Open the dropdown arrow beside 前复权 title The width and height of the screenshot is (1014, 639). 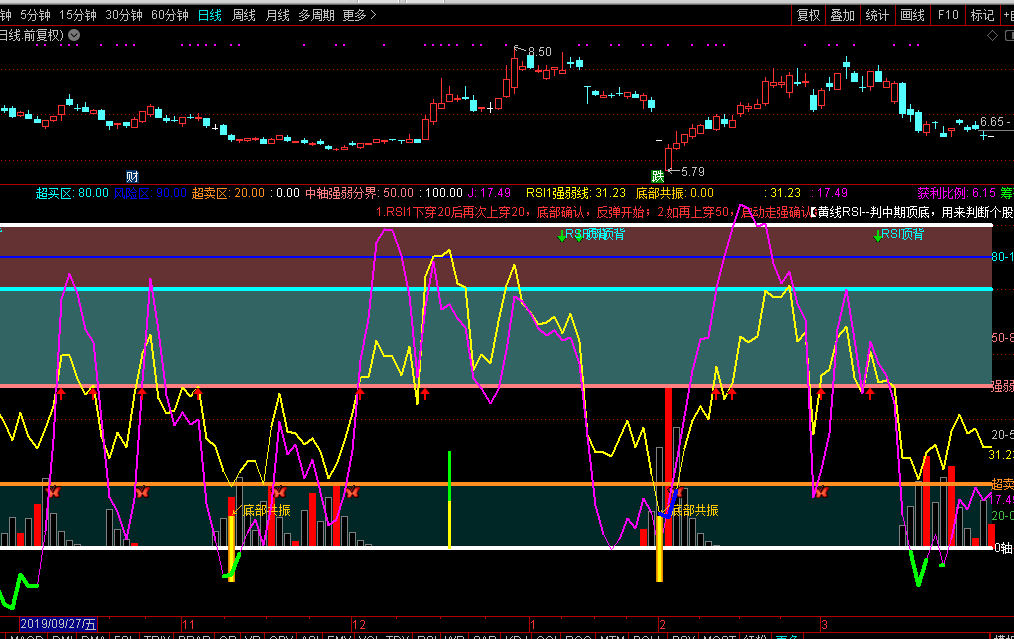[x=74, y=35]
